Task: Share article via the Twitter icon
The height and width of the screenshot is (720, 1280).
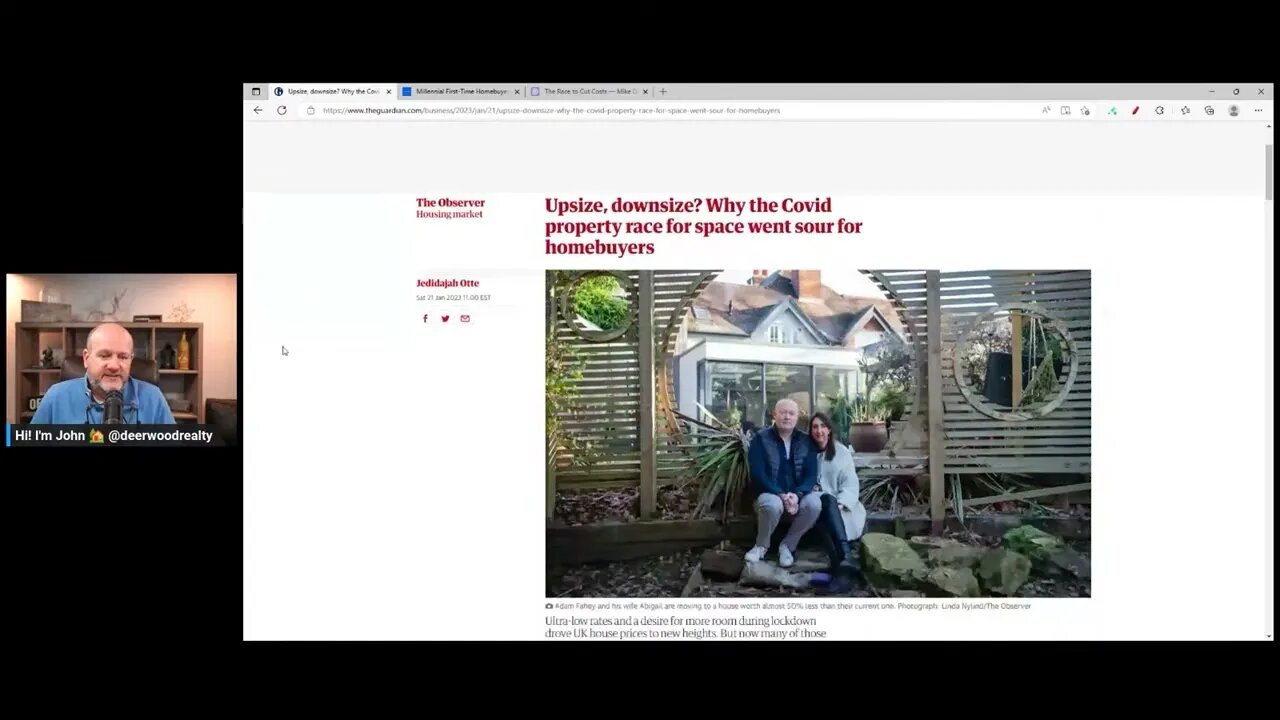Action: pyautogui.click(x=445, y=318)
